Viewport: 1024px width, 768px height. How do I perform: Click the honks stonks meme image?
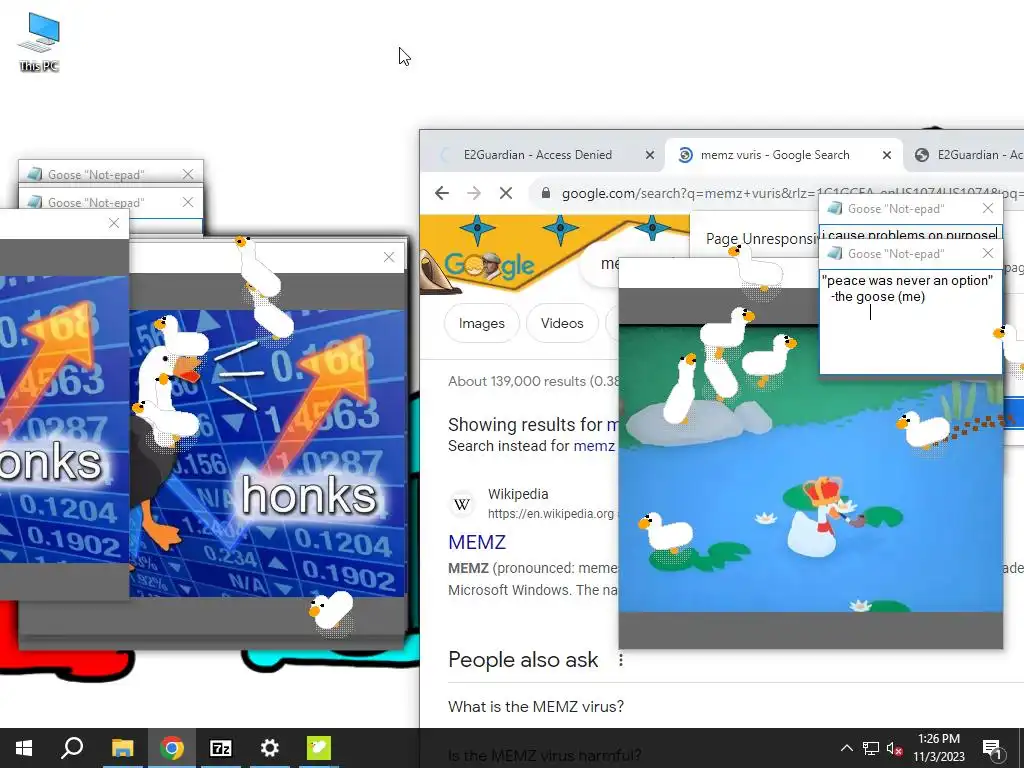(267, 453)
